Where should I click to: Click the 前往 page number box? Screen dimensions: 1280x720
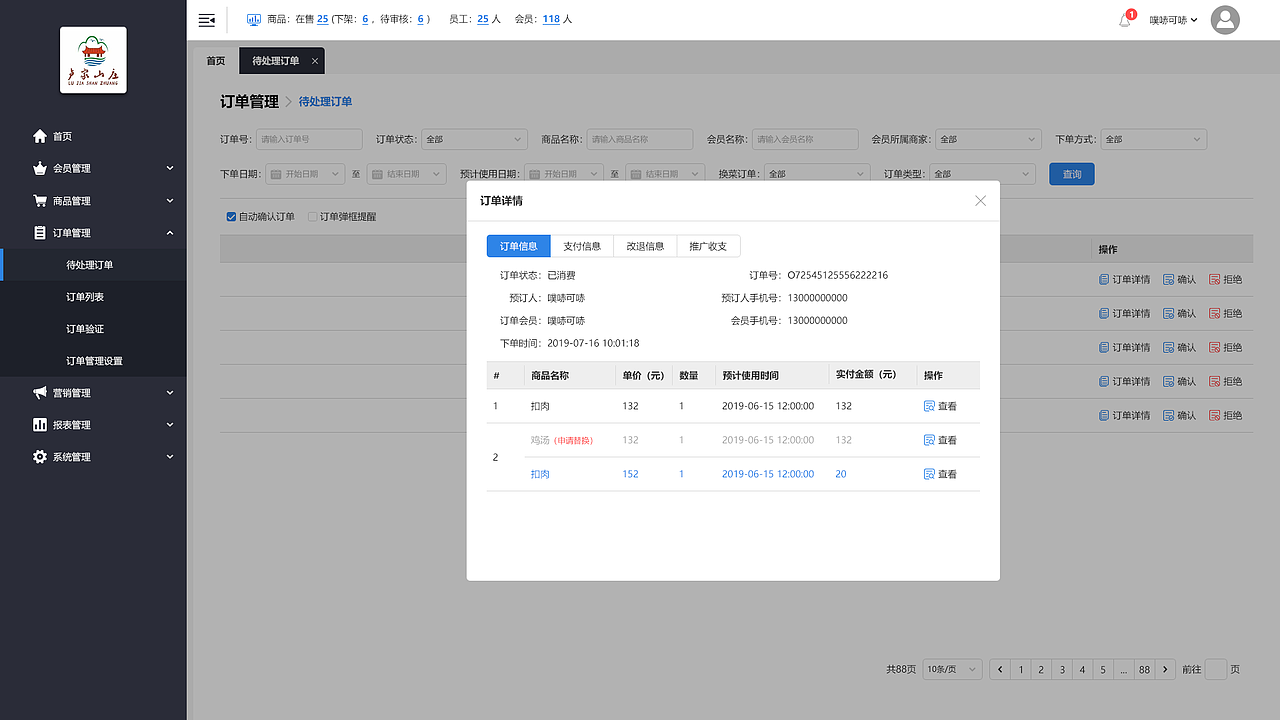(x=1216, y=670)
